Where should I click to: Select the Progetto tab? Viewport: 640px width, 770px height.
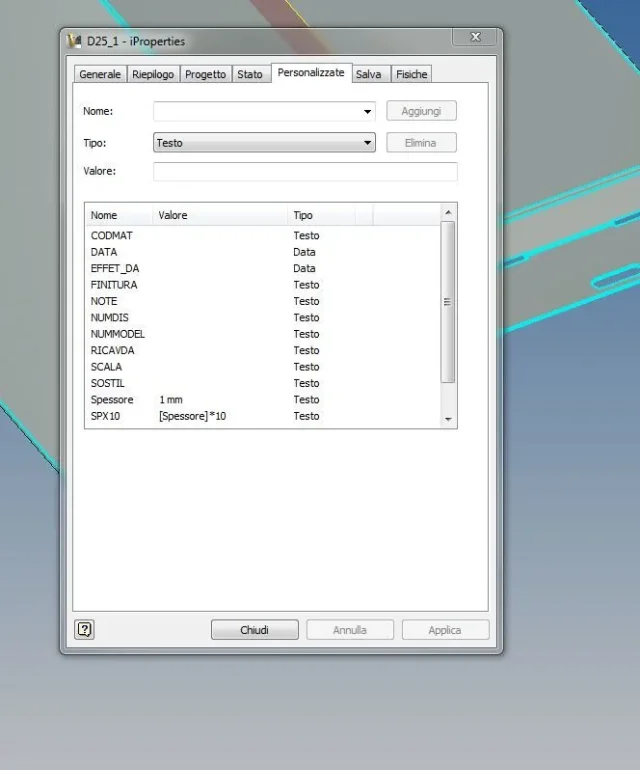(x=205, y=74)
